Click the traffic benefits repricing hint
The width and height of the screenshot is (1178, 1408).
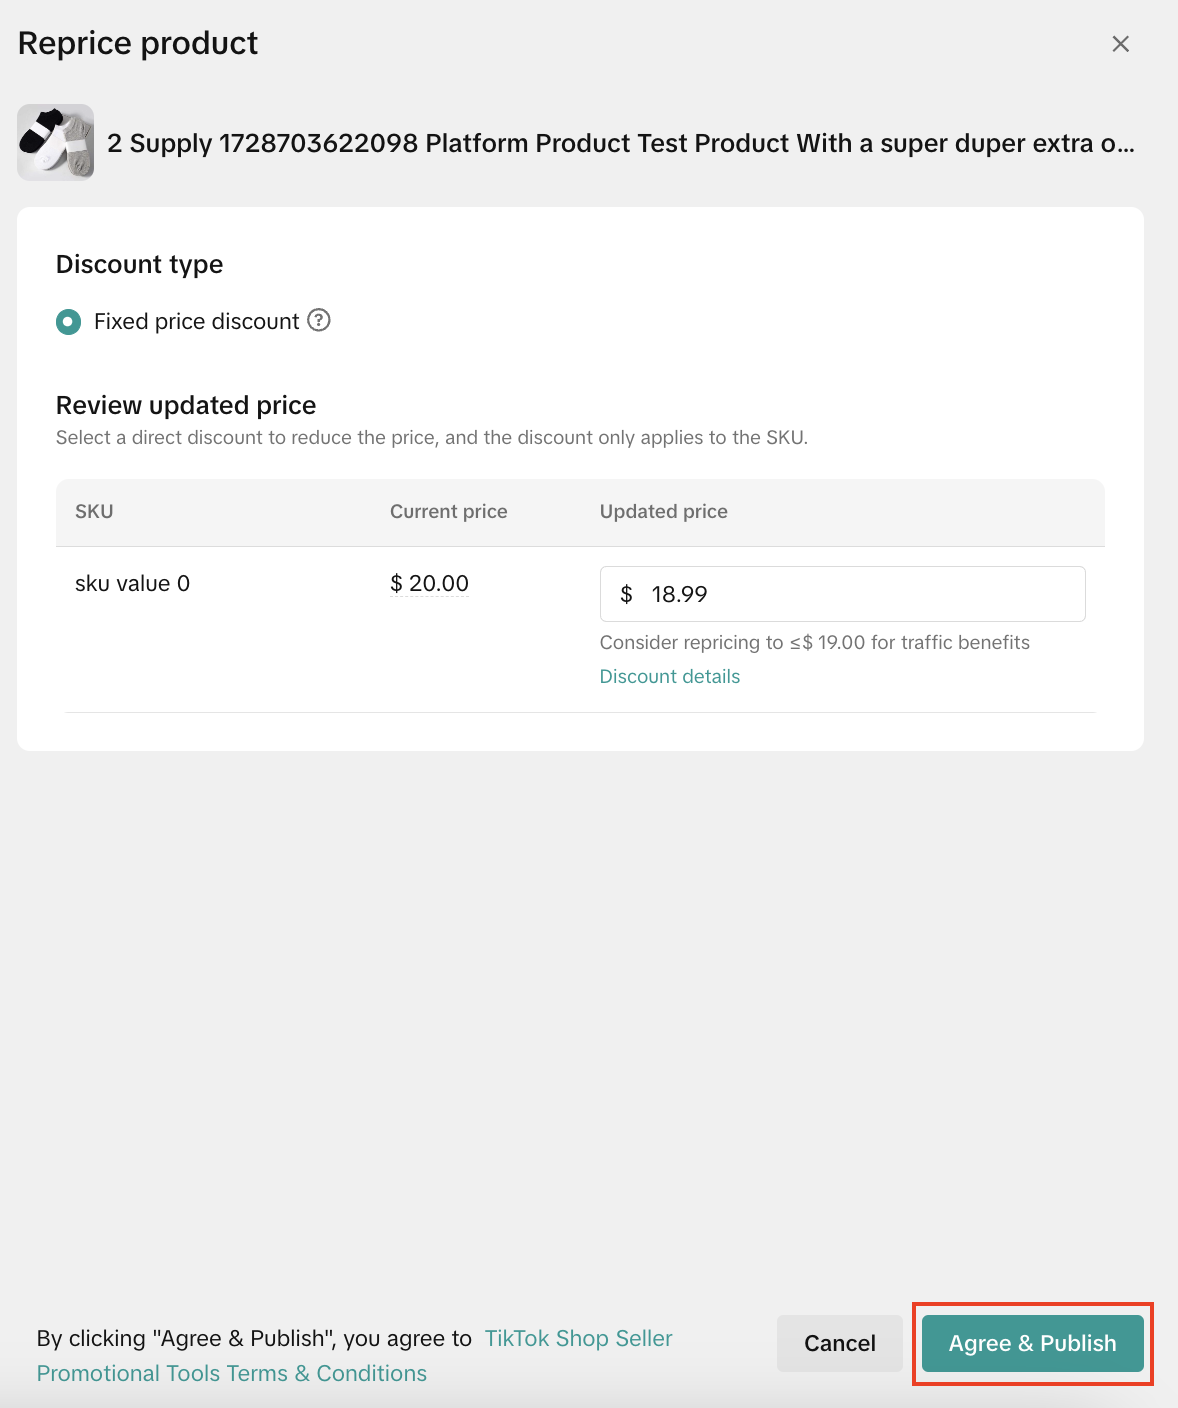814,642
